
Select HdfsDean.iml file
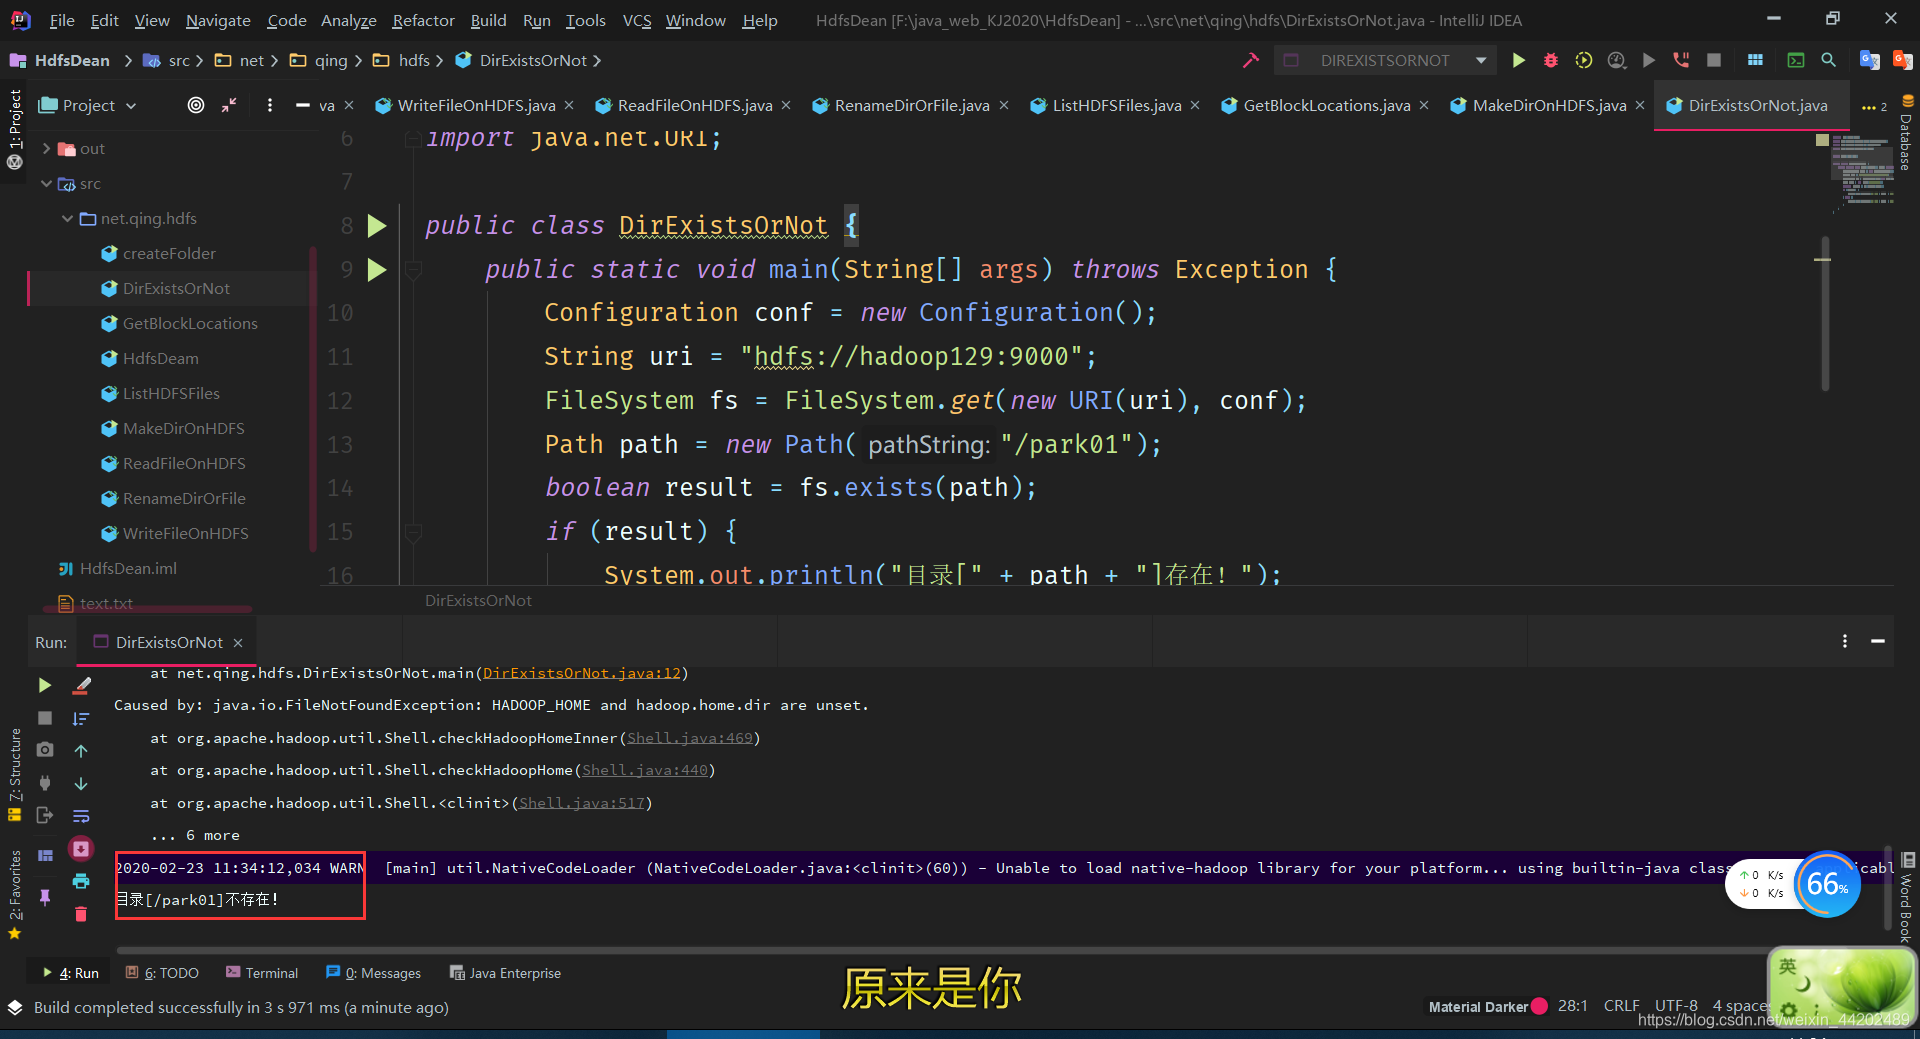[128, 568]
